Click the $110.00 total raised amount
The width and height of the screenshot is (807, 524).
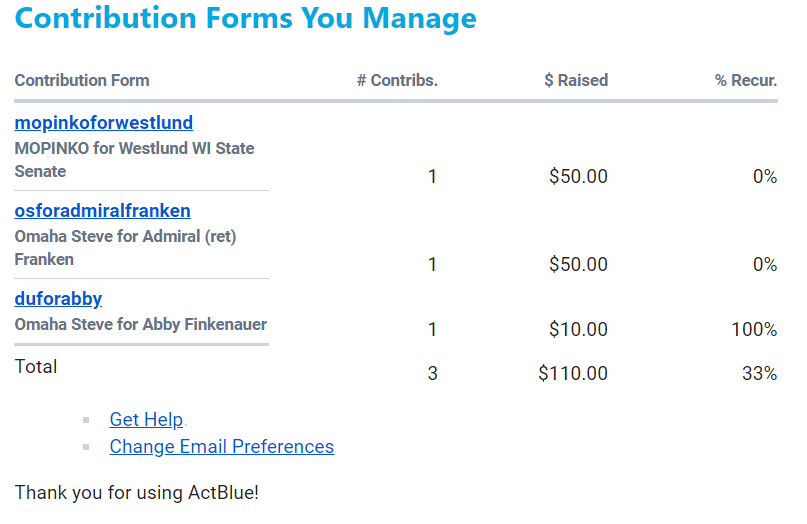point(573,374)
